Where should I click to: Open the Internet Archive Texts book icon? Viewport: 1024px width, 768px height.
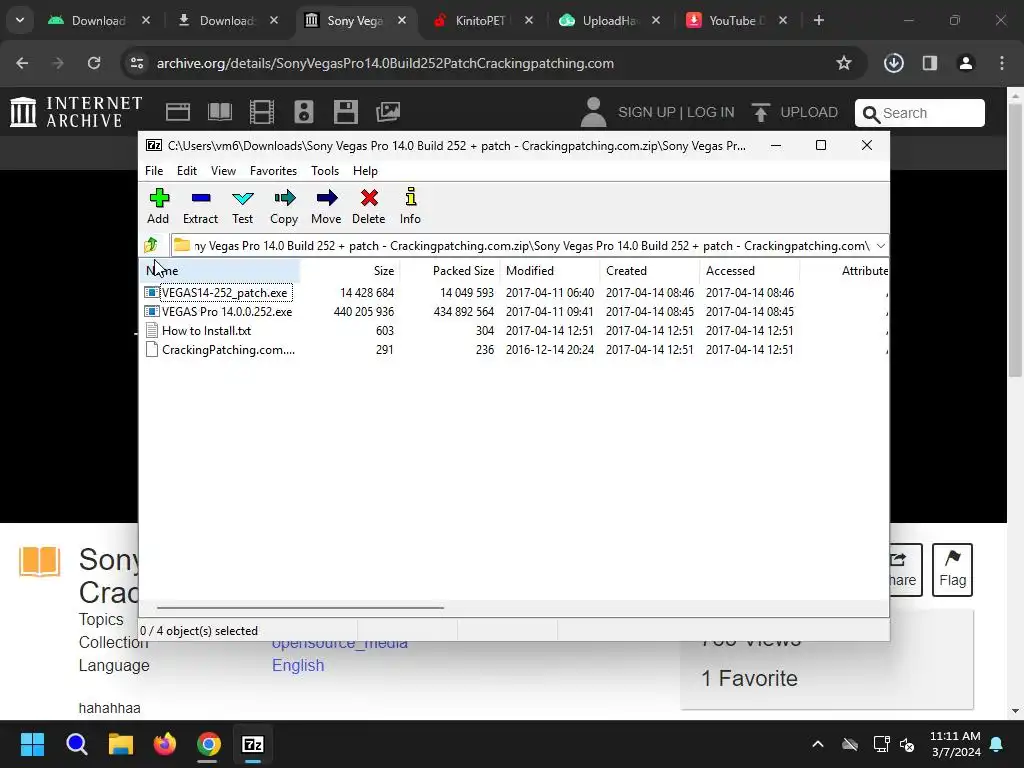click(220, 112)
